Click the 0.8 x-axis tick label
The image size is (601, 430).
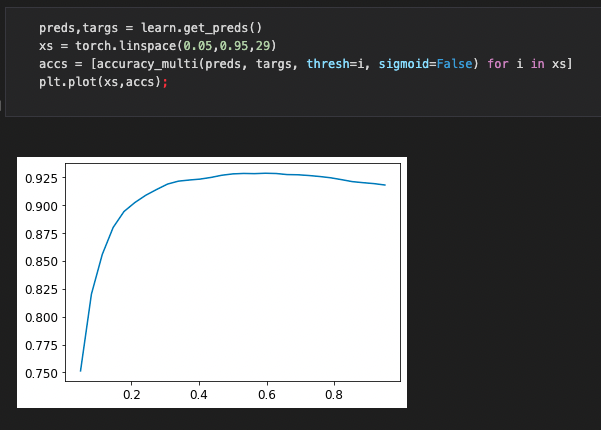coord(334,395)
